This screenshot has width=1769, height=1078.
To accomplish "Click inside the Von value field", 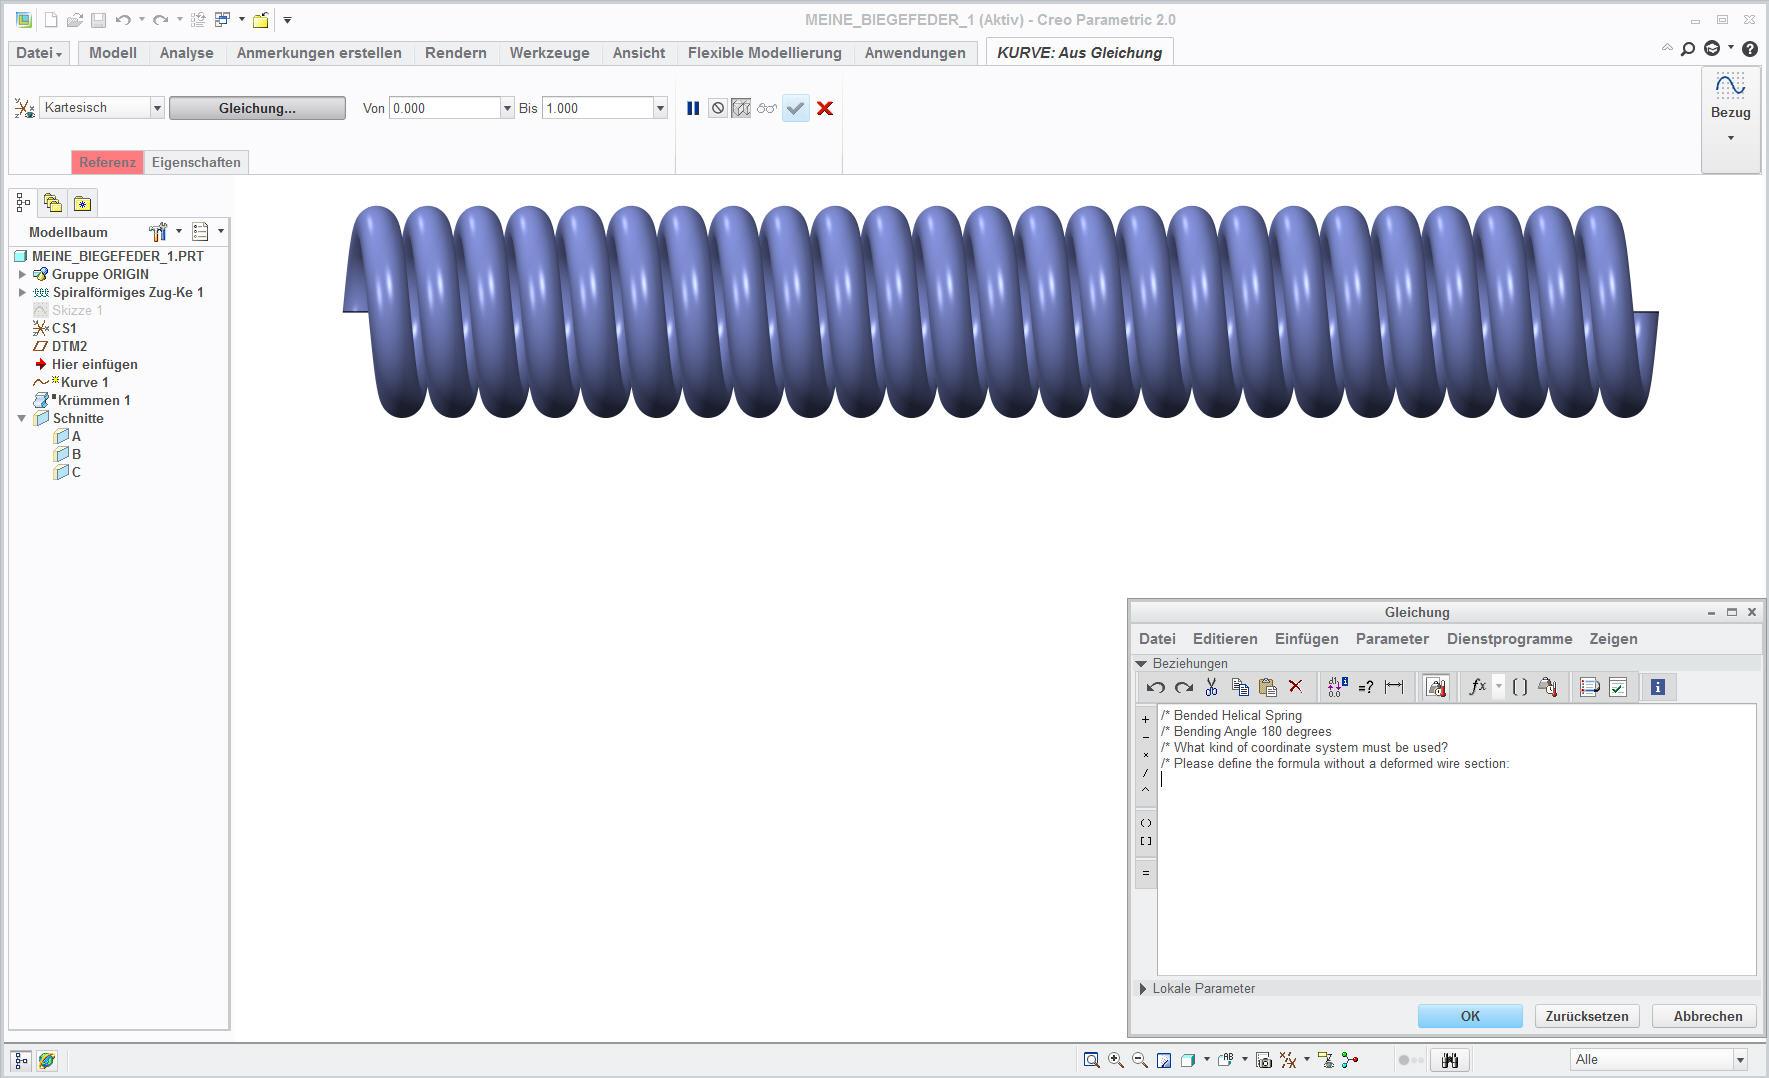I will click(442, 107).
